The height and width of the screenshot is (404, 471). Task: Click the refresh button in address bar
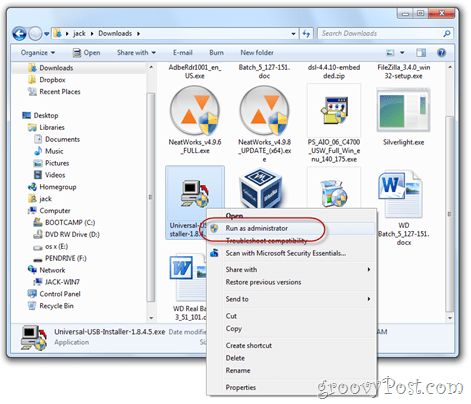[x=306, y=34]
